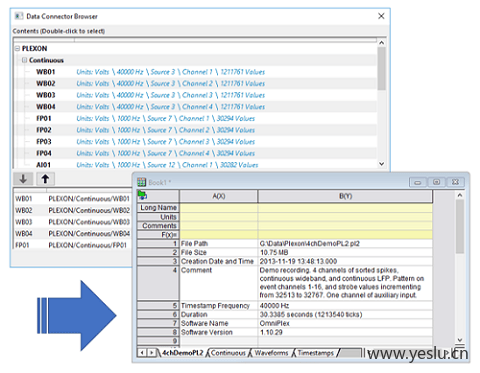This screenshot has height=373, width=480.
Task: Click the Long Name cell of column A
Action: pyautogui.click(x=219, y=208)
